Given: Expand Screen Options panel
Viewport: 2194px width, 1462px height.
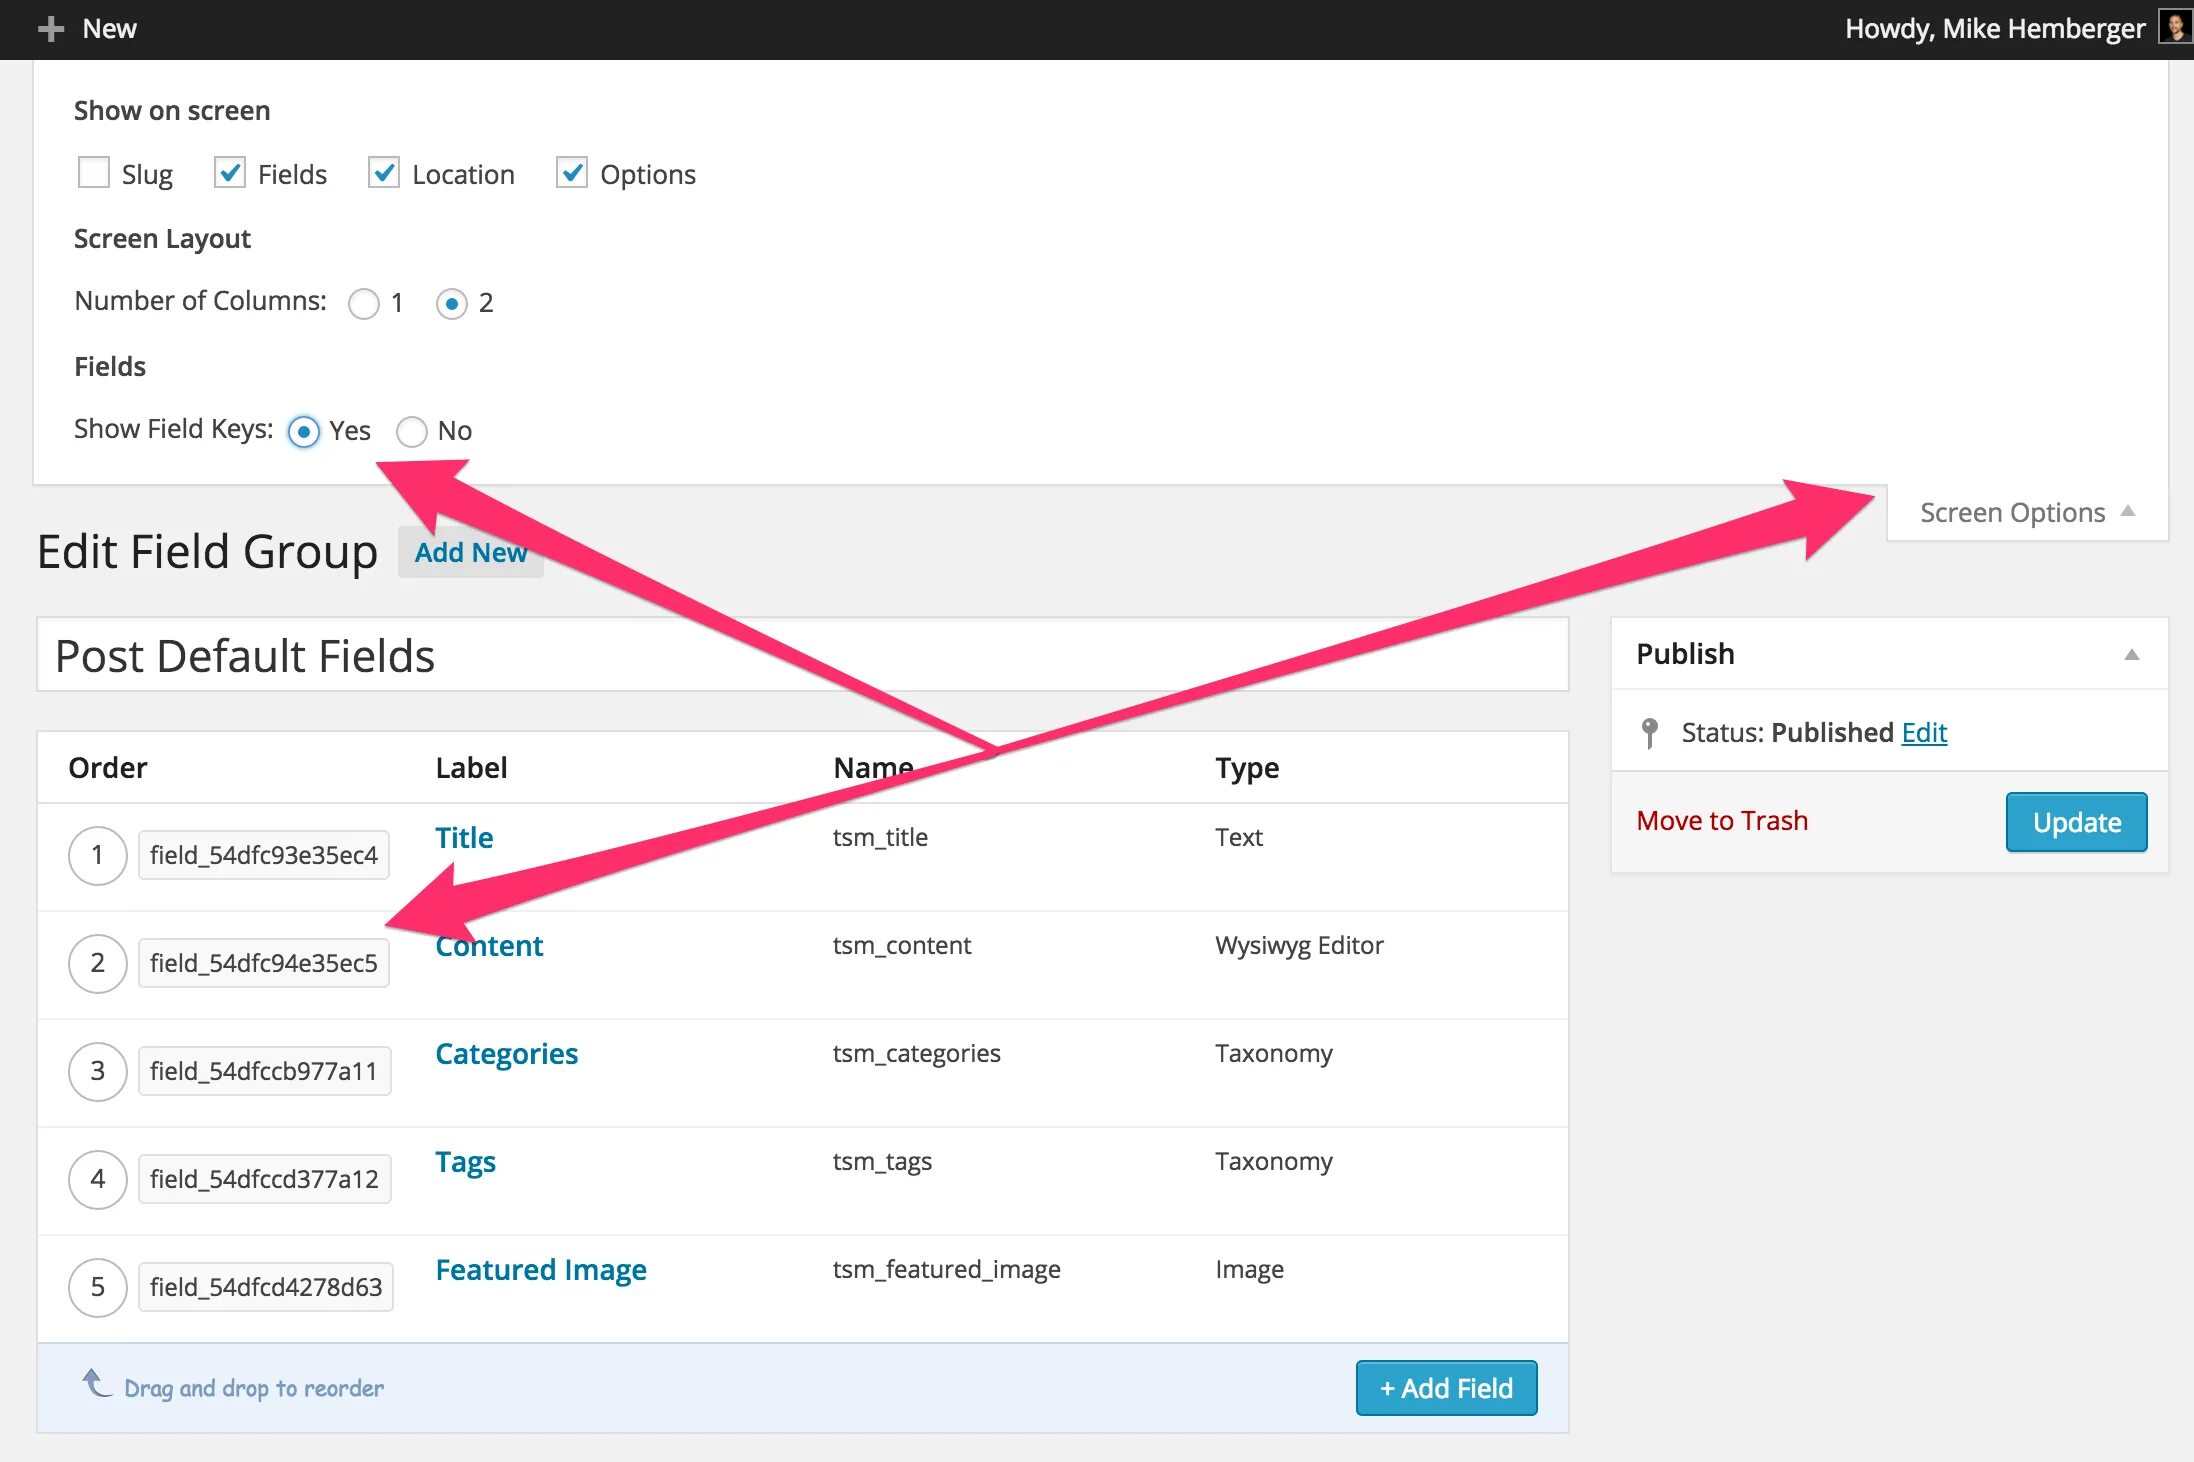Looking at the screenshot, I should click(x=2028, y=511).
